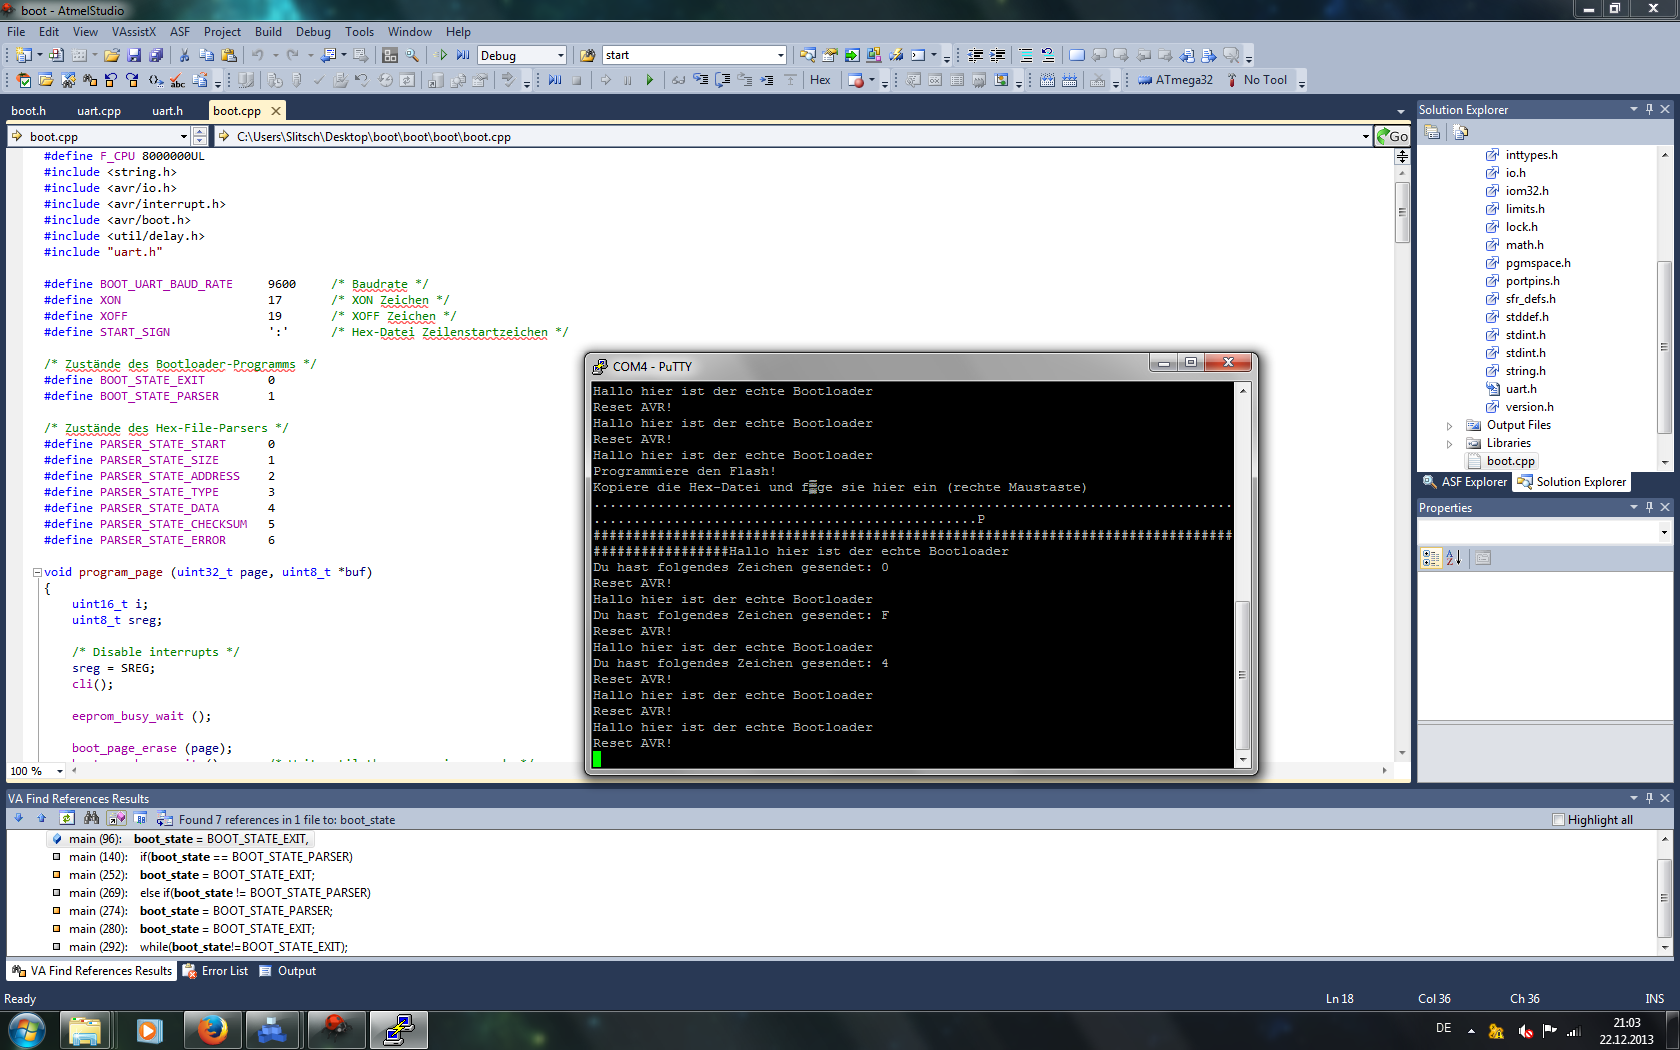Switch to the boot.h tab
The image size is (1680, 1050).
tap(28, 111)
